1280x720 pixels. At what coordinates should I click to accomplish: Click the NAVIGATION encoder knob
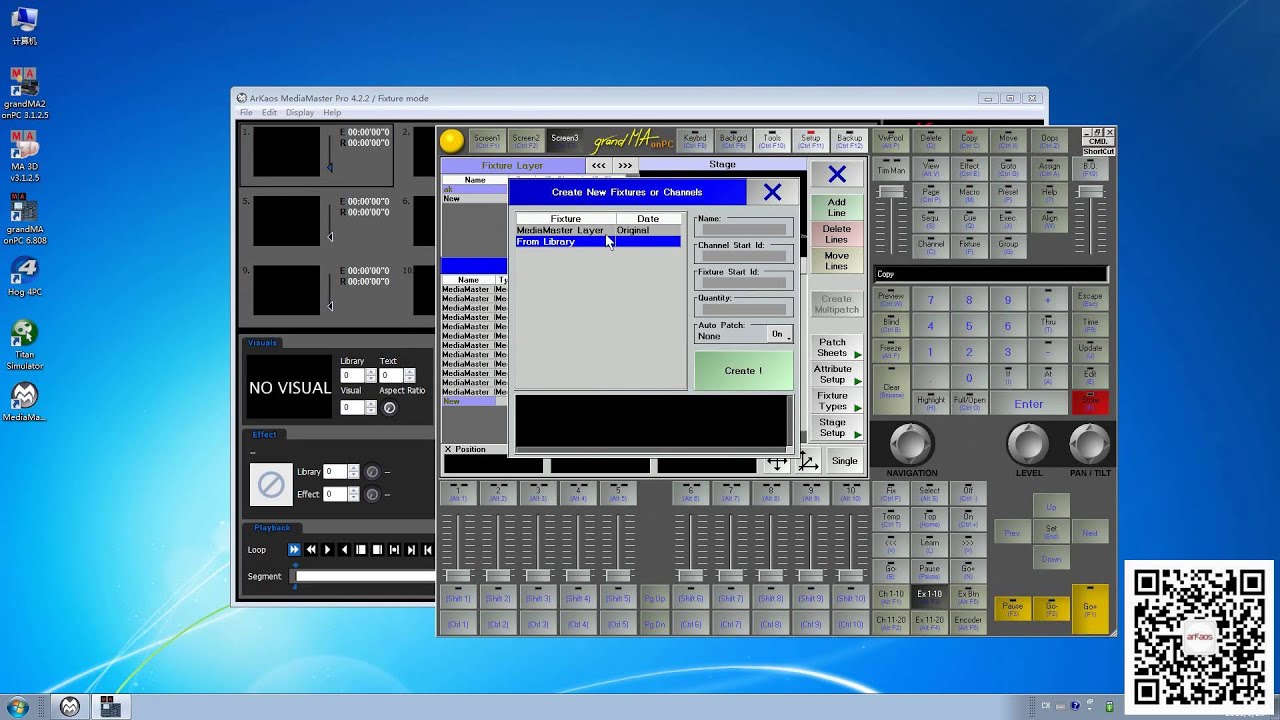pos(911,443)
